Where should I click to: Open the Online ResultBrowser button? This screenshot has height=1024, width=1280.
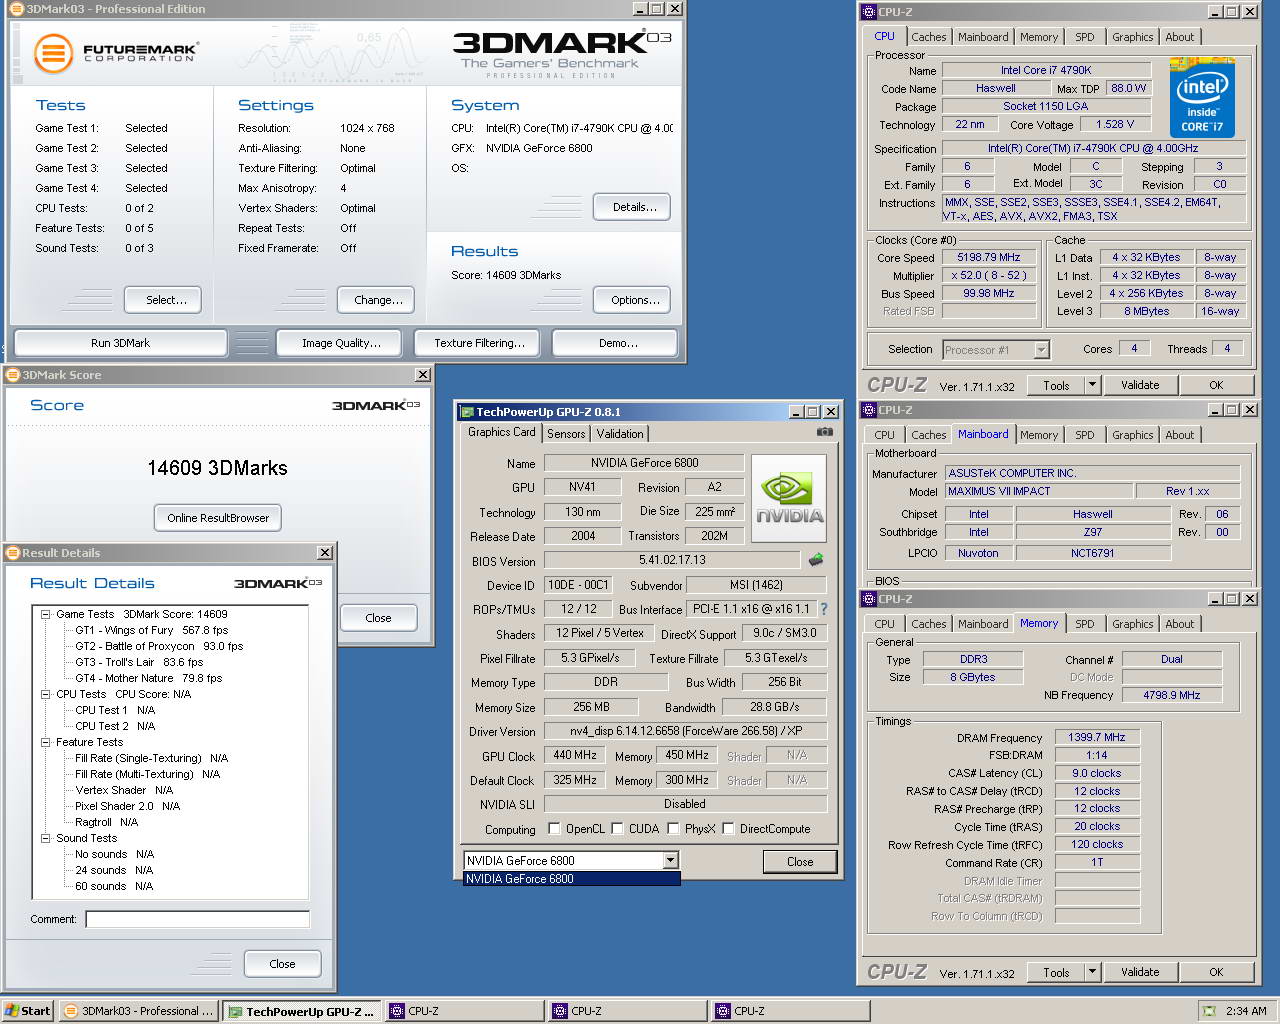[x=218, y=518]
